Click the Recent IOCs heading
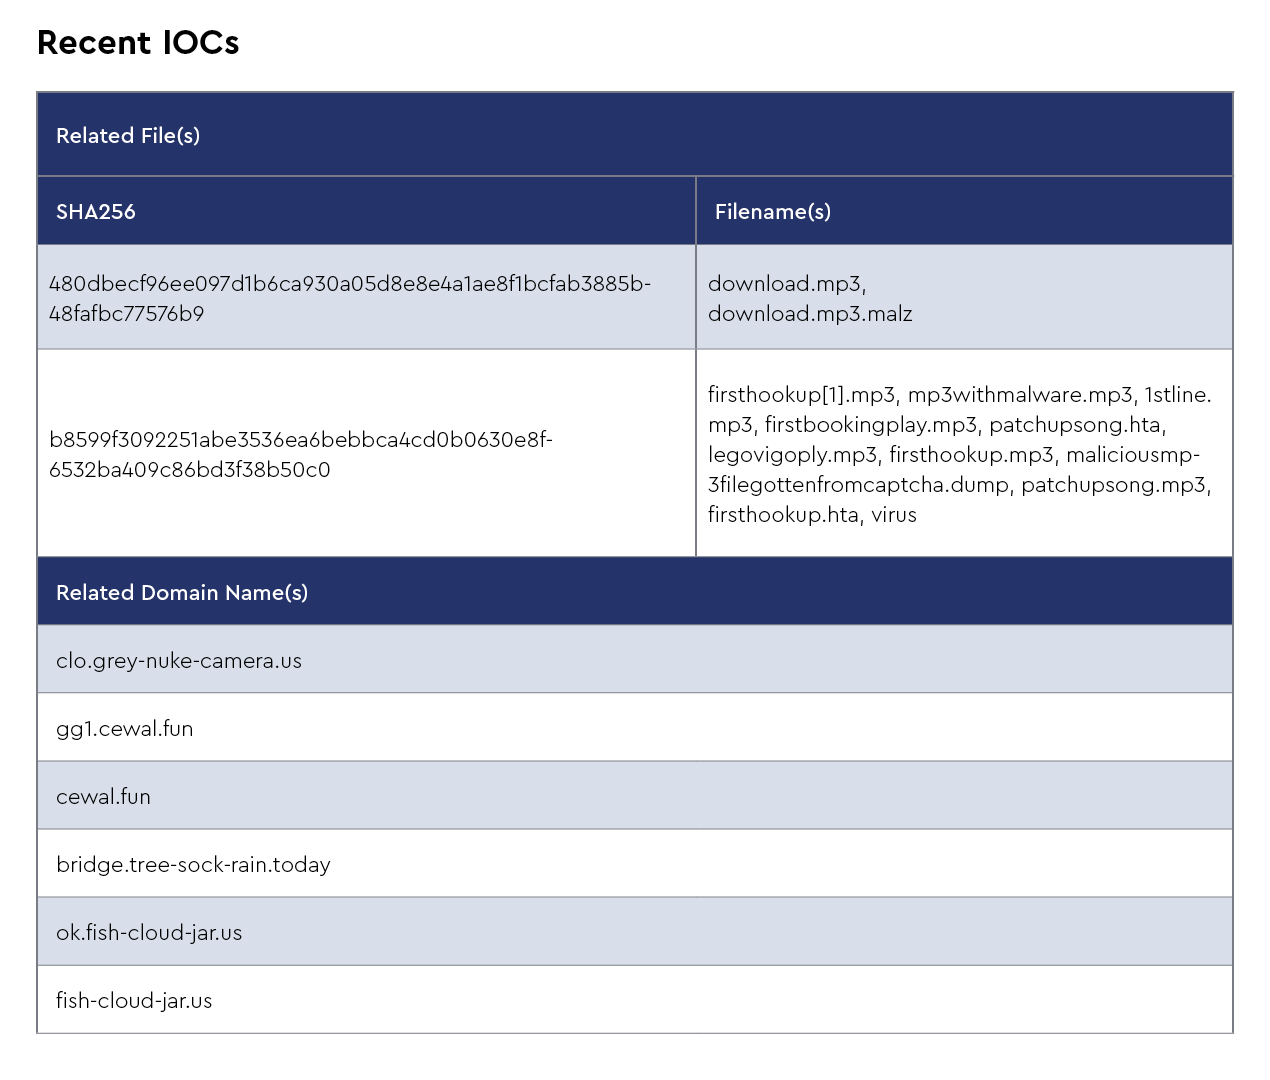This screenshot has height=1080, width=1270. coord(138,43)
